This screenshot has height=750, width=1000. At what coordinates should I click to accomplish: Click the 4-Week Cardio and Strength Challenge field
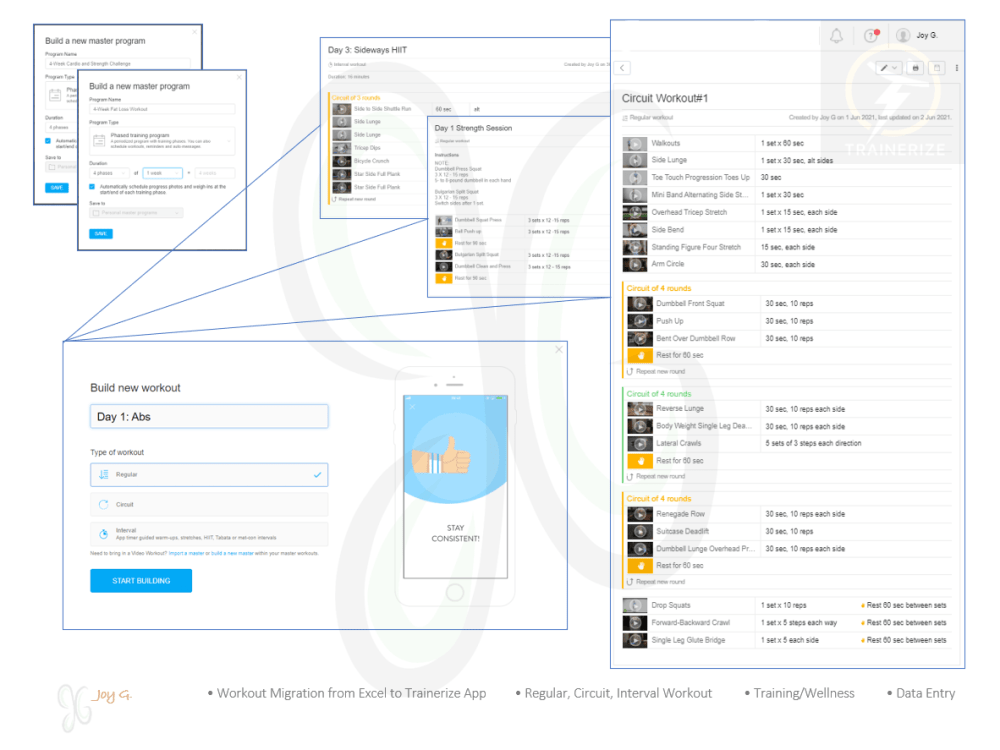(x=117, y=64)
